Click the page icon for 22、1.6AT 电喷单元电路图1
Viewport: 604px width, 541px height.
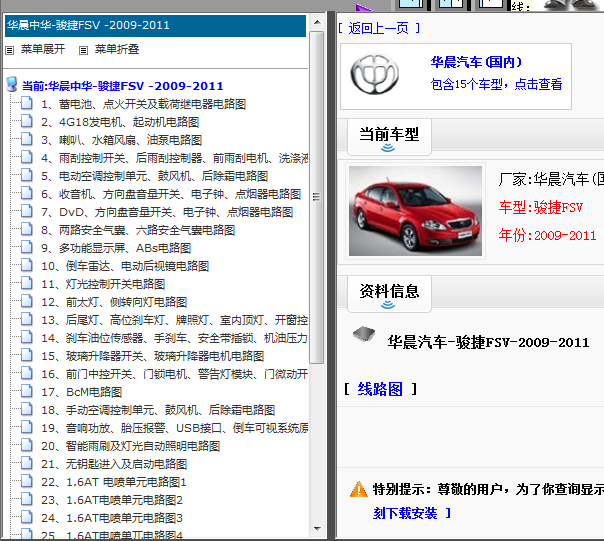click(27, 481)
